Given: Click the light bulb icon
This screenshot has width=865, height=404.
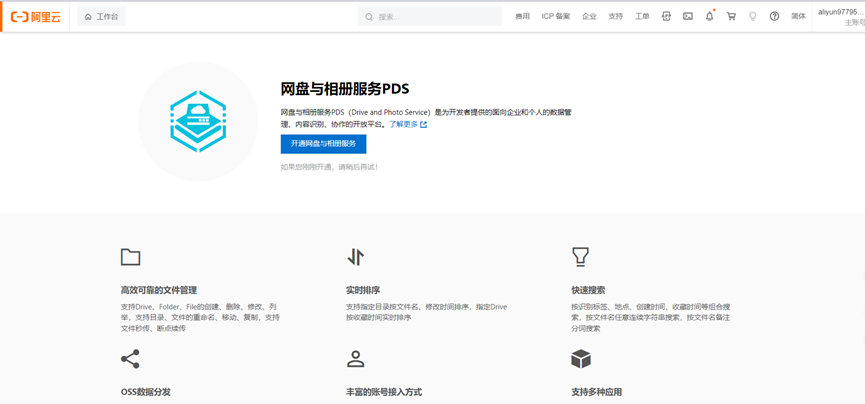Looking at the screenshot, I should point(752,17).
